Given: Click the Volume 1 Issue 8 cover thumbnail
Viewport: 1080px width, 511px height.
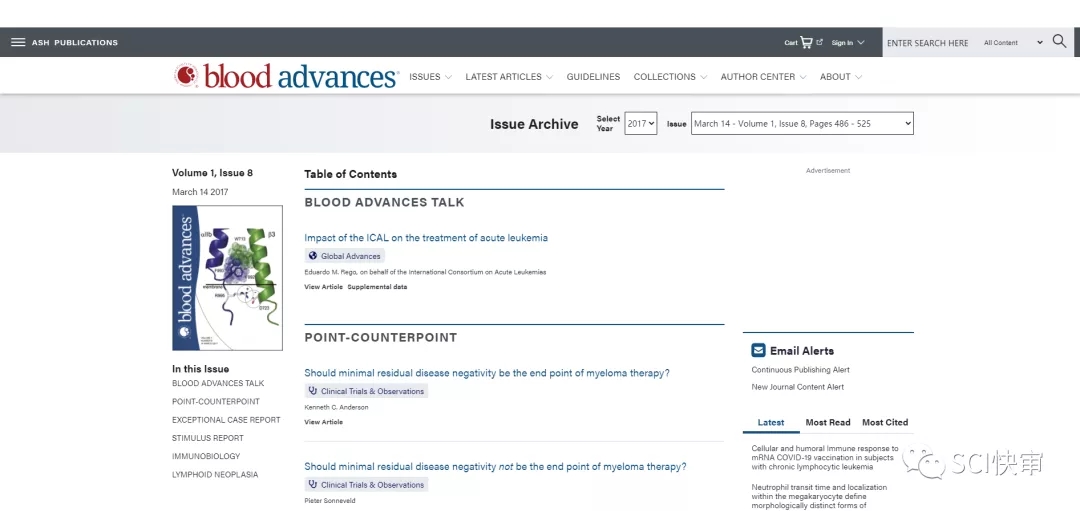Looking at the screenshot, I should point(227,278).
